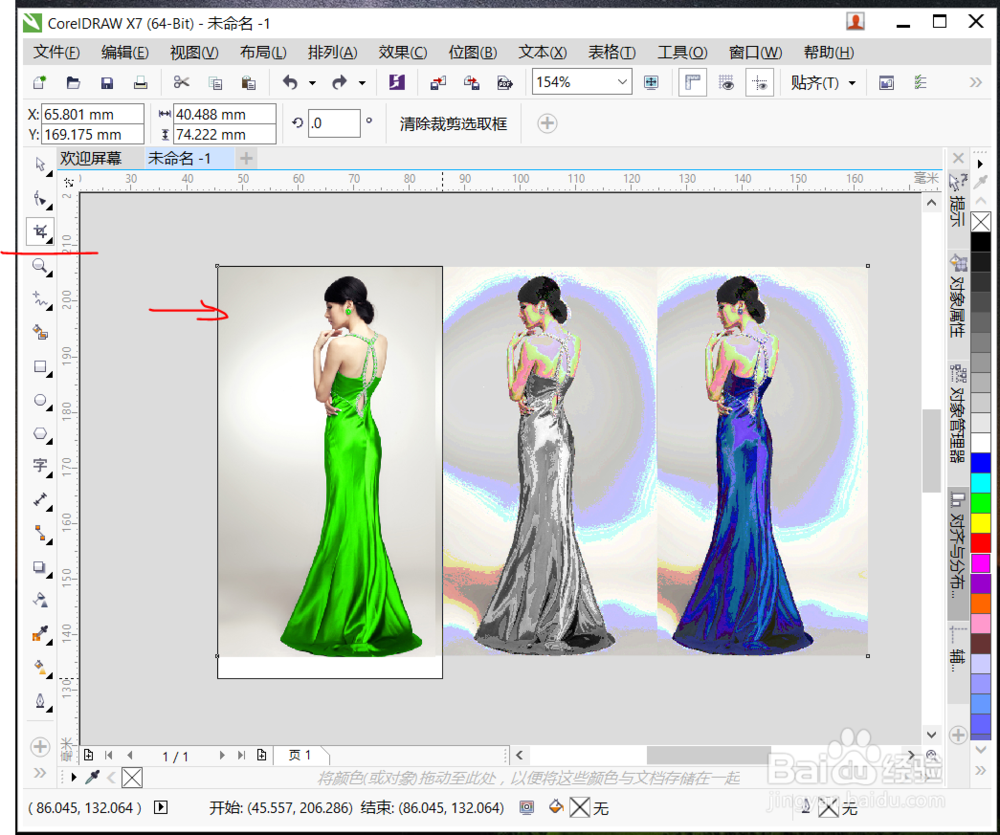
Task: Select the Rectangle tool
Action: click(40, 367)
